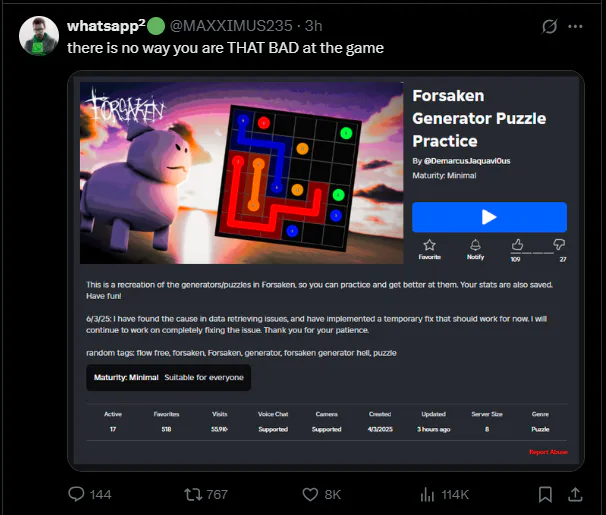Click the red Report Abuse link

548,452
